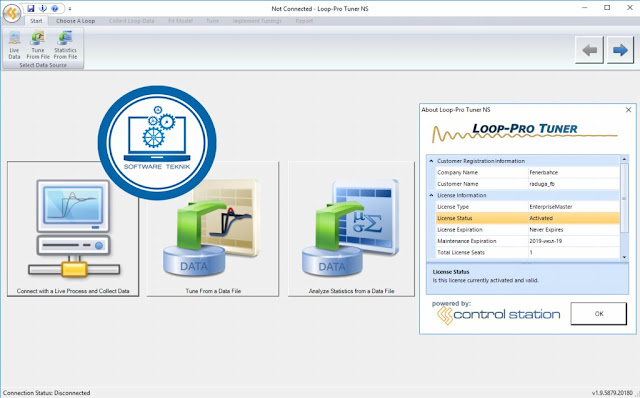Viewport: 640px width, 398px height.
Task: Switch to the Choose A Loop tab
Action: pyautogui.click(x=76, y=21)
